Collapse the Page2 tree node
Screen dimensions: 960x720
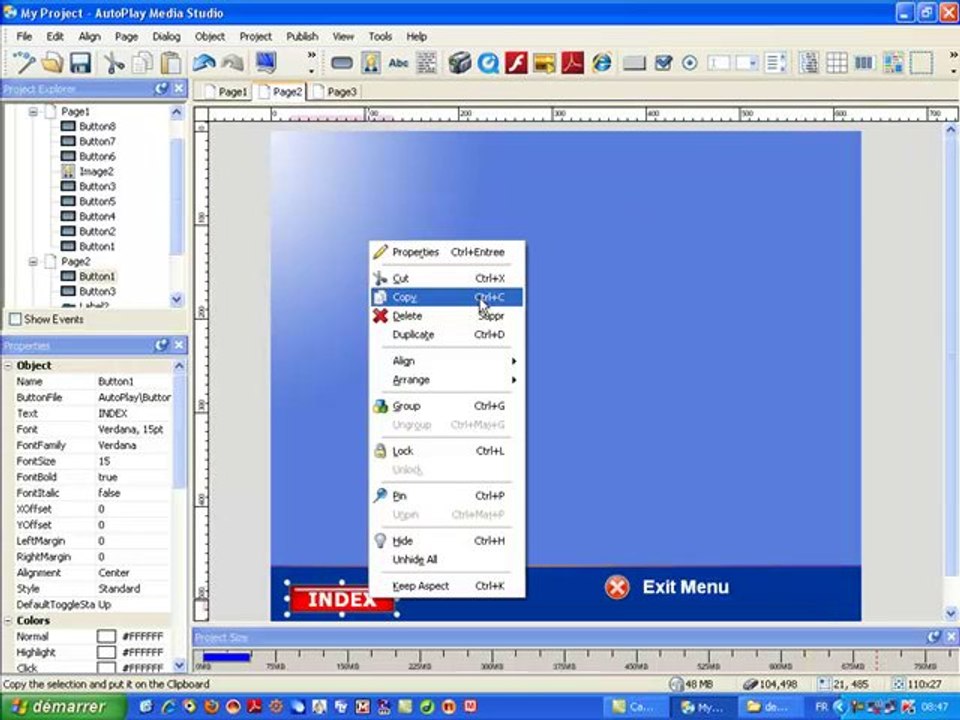pyautogui.click(x=33, y=261)
